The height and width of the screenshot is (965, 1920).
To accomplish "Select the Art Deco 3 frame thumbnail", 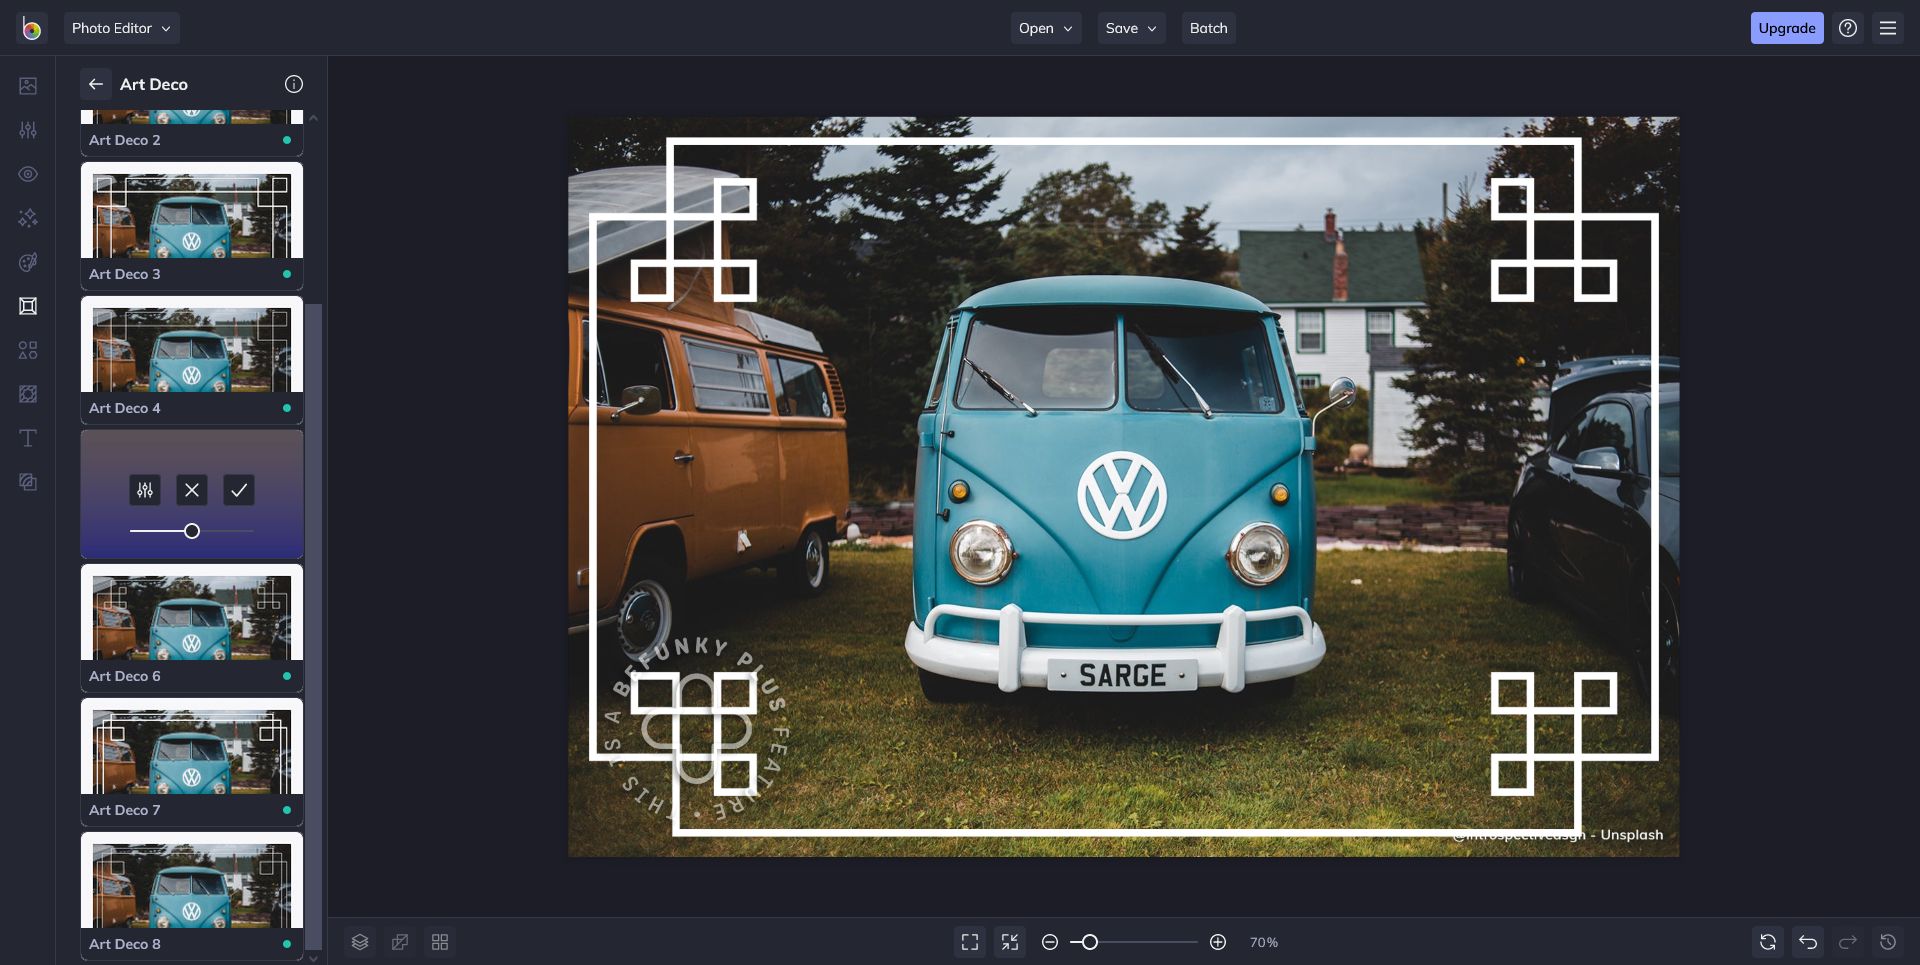I will tap(192, 226).
